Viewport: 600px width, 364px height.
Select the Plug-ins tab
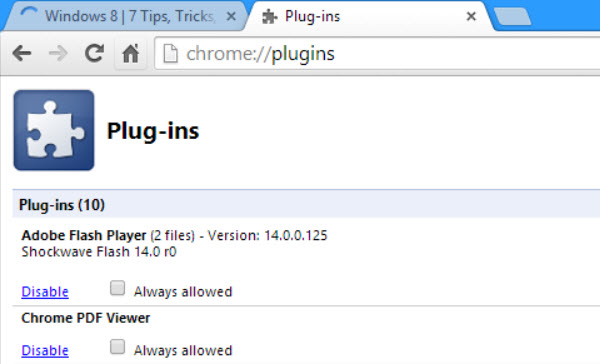(369, 16)
